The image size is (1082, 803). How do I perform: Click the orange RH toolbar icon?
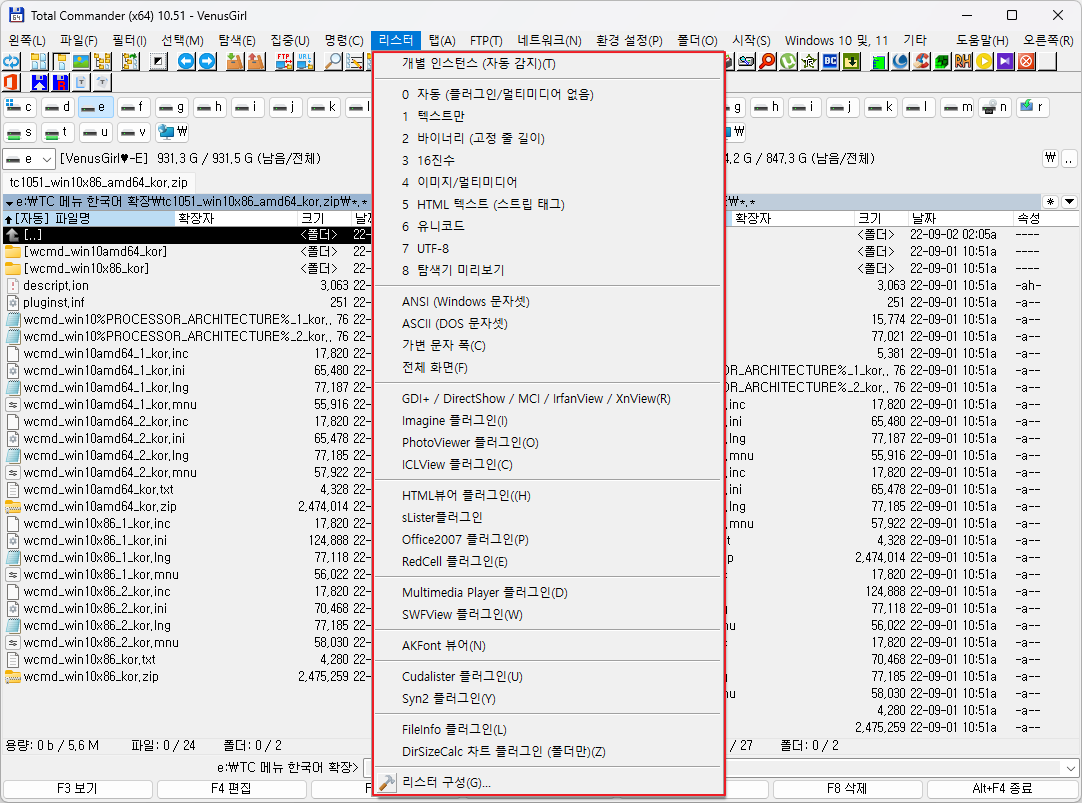963,61
